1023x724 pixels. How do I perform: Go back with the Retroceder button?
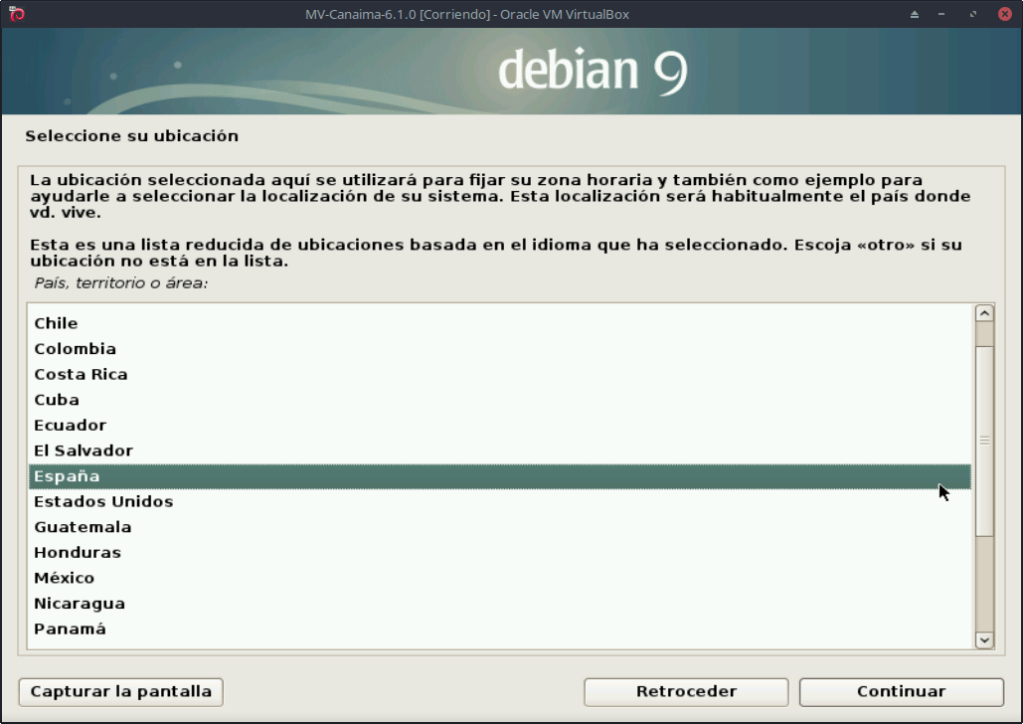click(x=686, y=692)
